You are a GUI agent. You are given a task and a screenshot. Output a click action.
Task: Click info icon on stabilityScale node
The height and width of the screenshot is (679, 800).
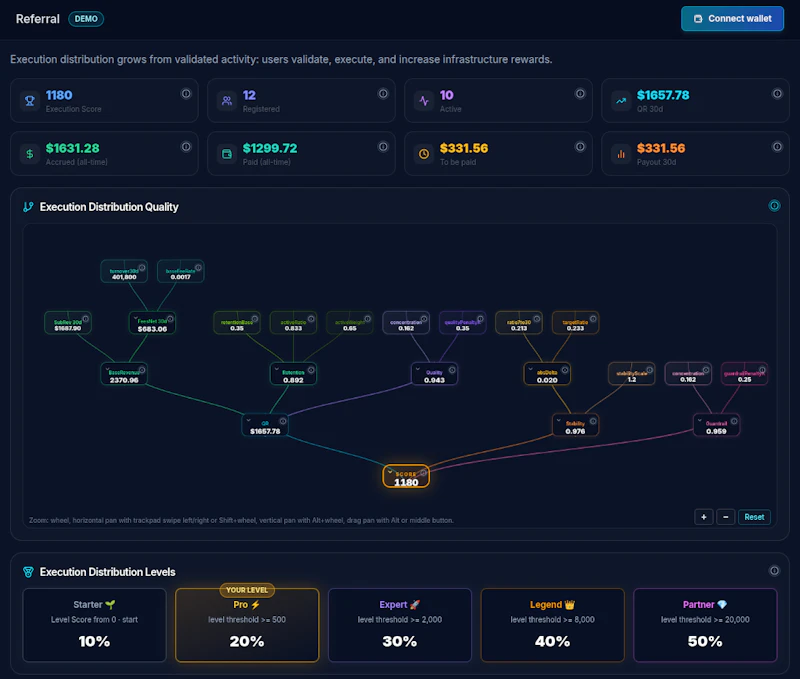649,370
